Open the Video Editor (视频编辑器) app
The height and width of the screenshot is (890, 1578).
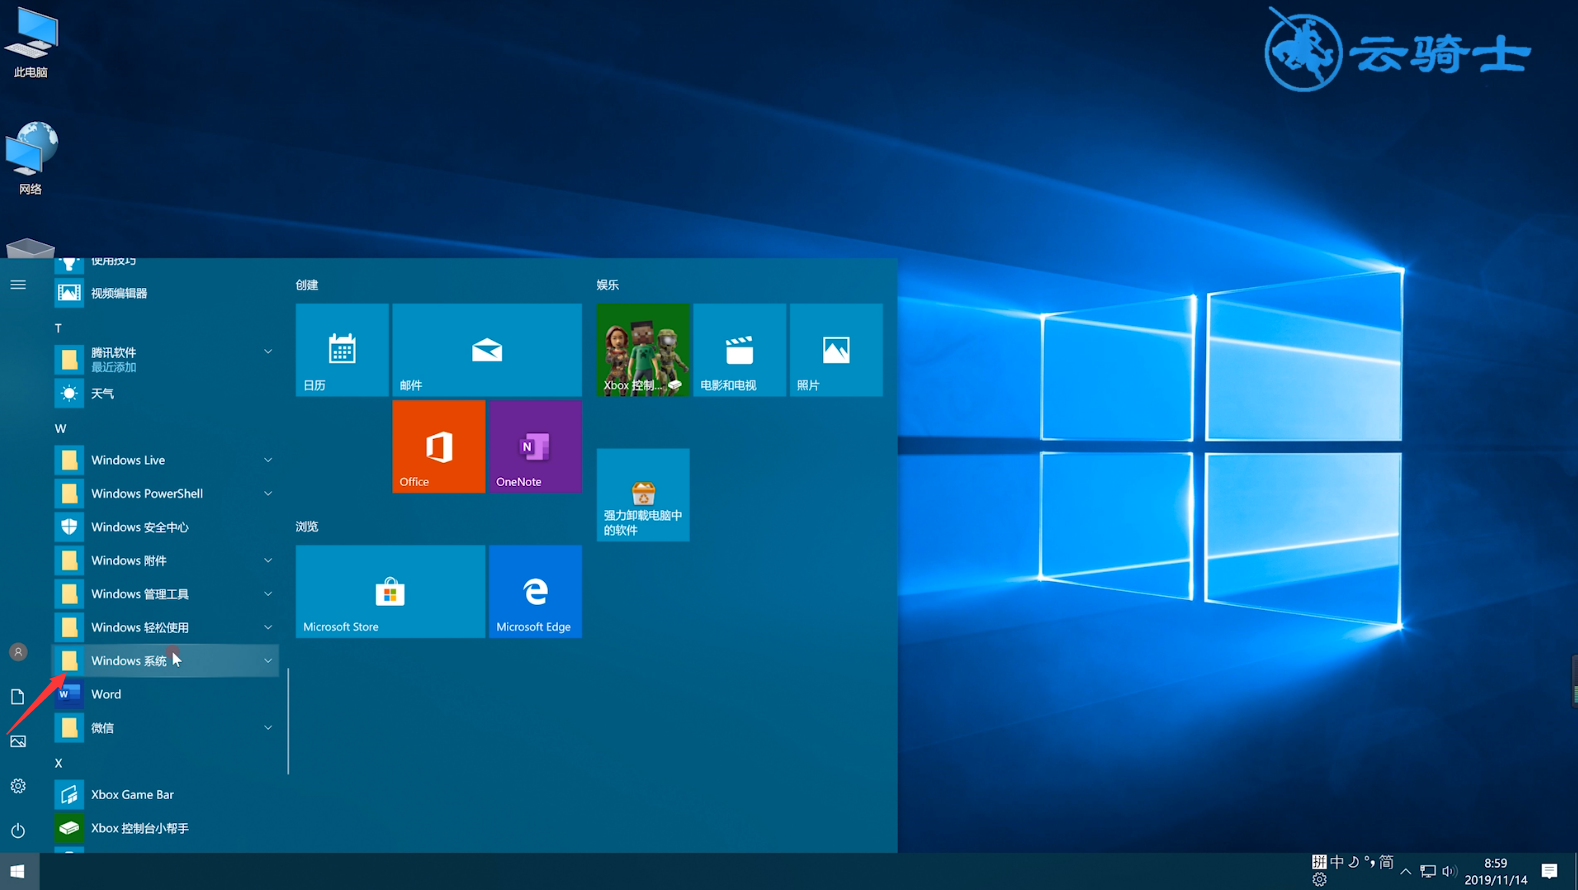165,293
